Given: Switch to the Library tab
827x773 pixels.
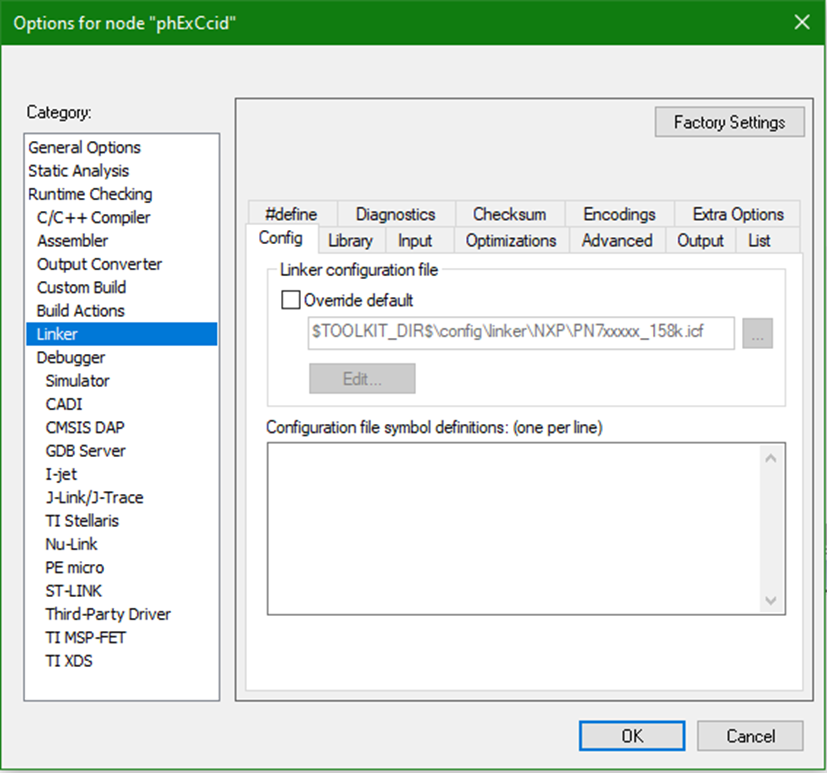Looking at the screenshot, I should (x=350, y=240).
